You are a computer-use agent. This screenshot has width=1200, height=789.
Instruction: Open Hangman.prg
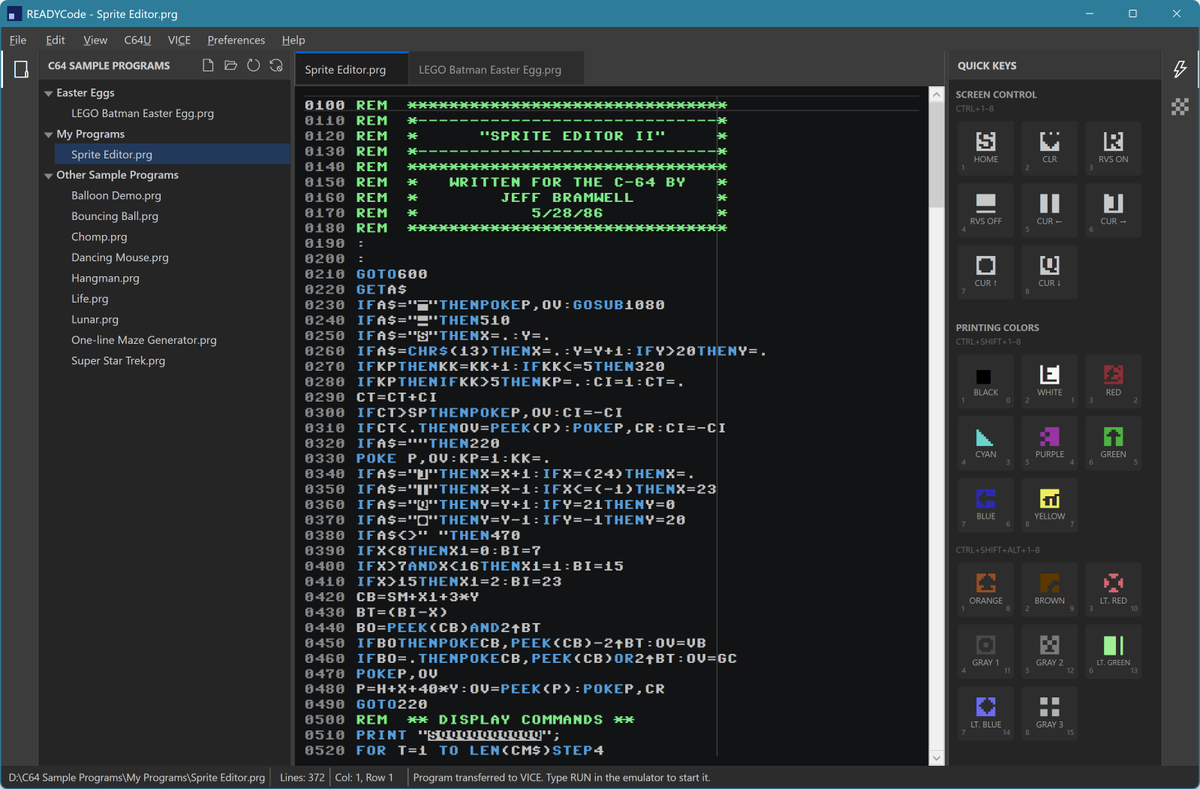[x=105, y=278]
